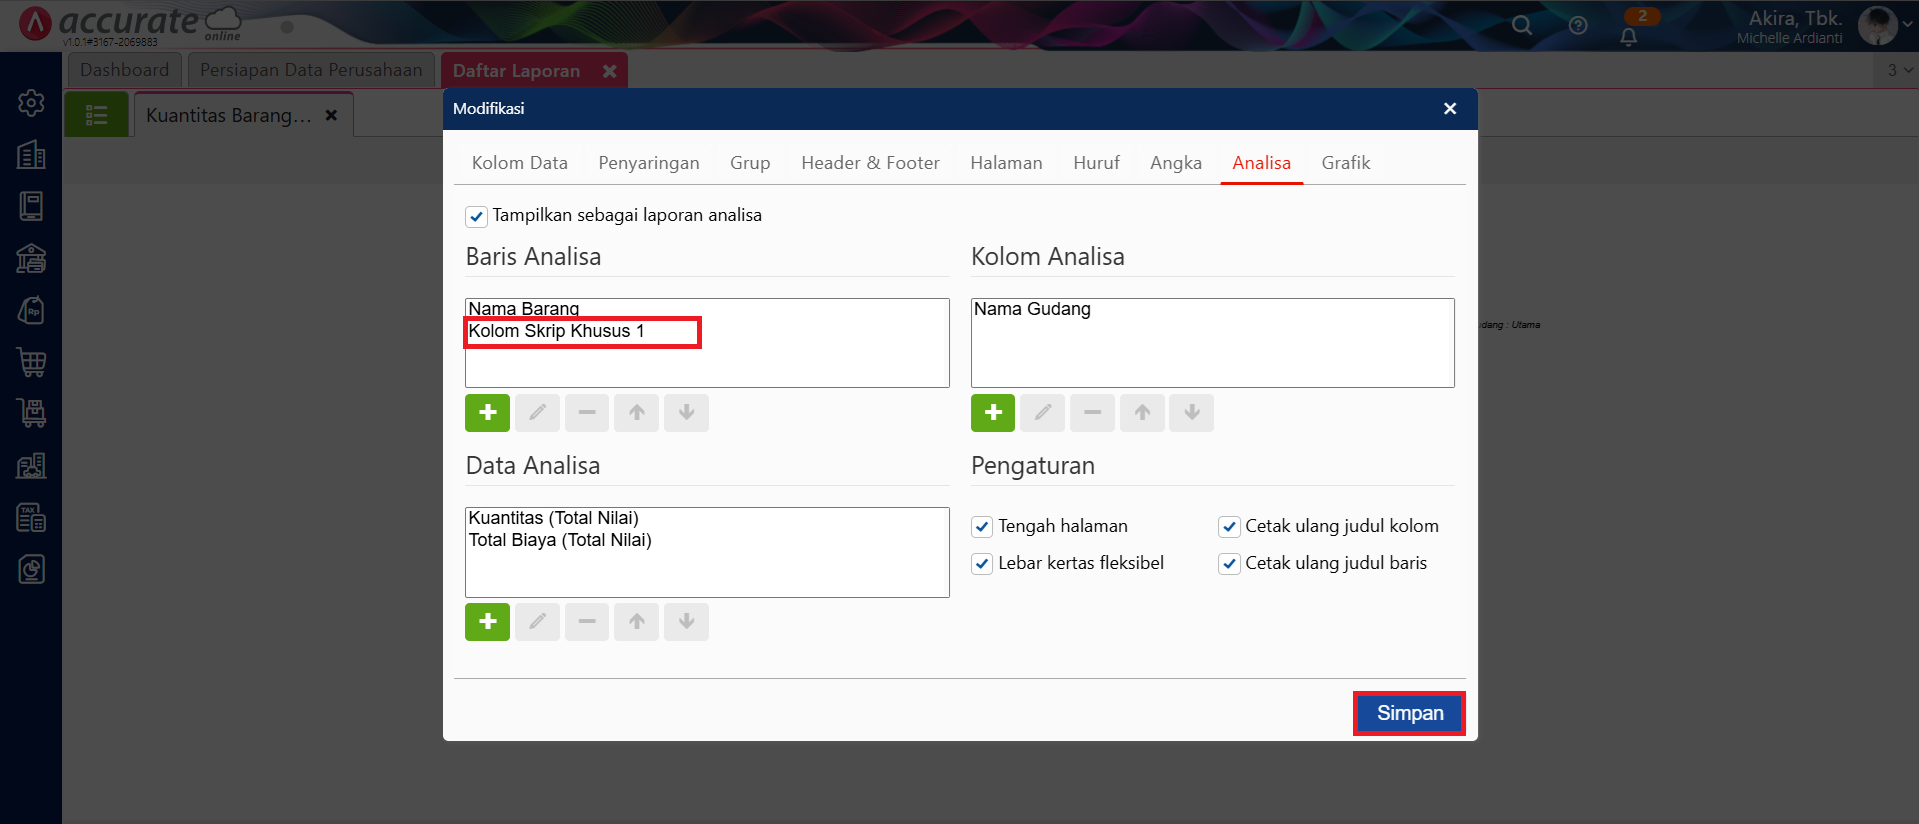This screenshot has width=1919, height=824.
Task: Click the green add button under Data Analisa
Action: point(487,622)
